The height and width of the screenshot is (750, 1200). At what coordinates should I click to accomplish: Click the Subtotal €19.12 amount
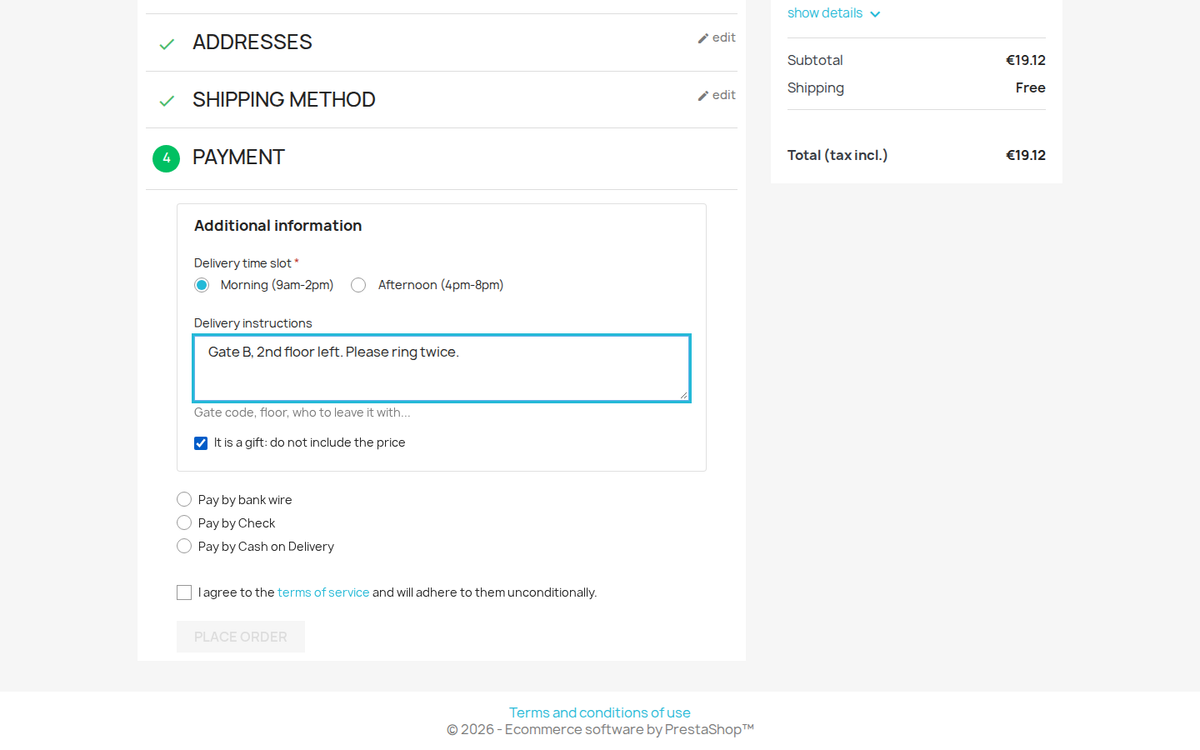click(x=1026, y=60)
